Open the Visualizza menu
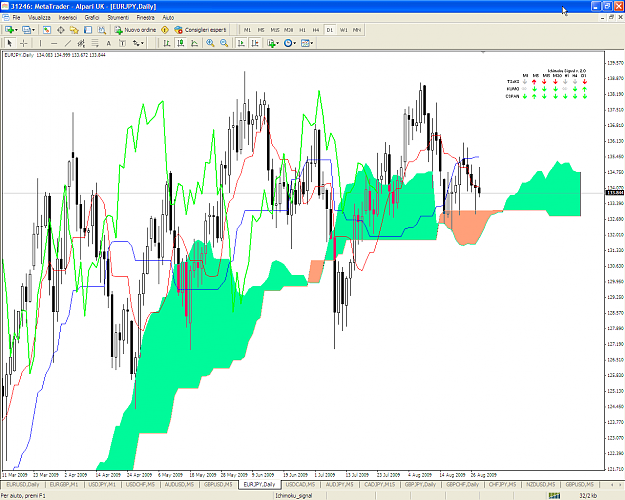Screen dimensions: 625x500 [39, 18]
